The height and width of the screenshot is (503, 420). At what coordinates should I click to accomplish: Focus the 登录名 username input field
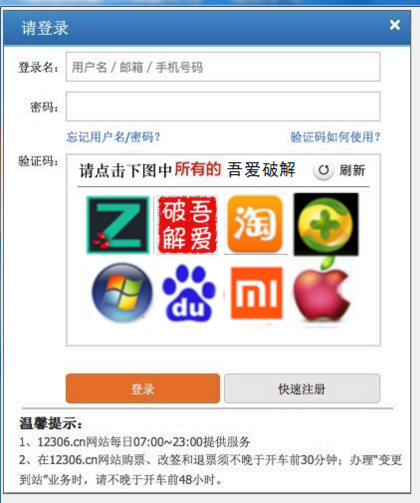coord(223,67)
